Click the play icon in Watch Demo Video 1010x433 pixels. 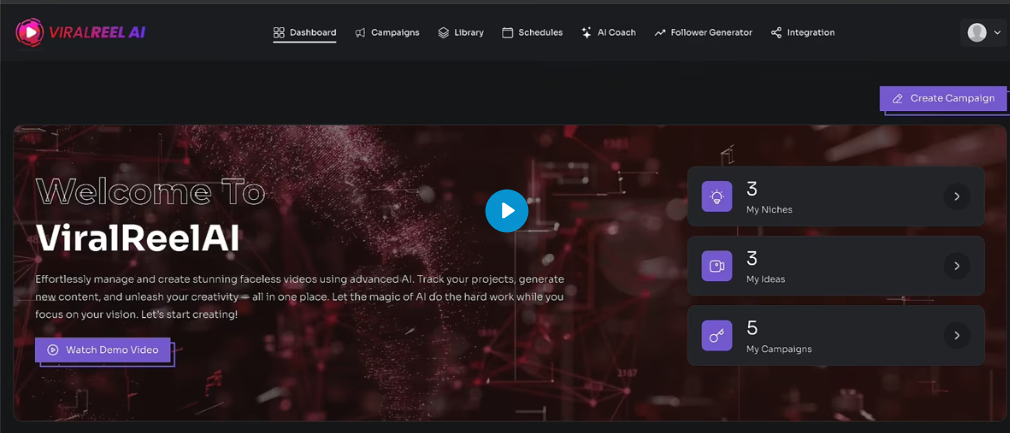point(53,350)
